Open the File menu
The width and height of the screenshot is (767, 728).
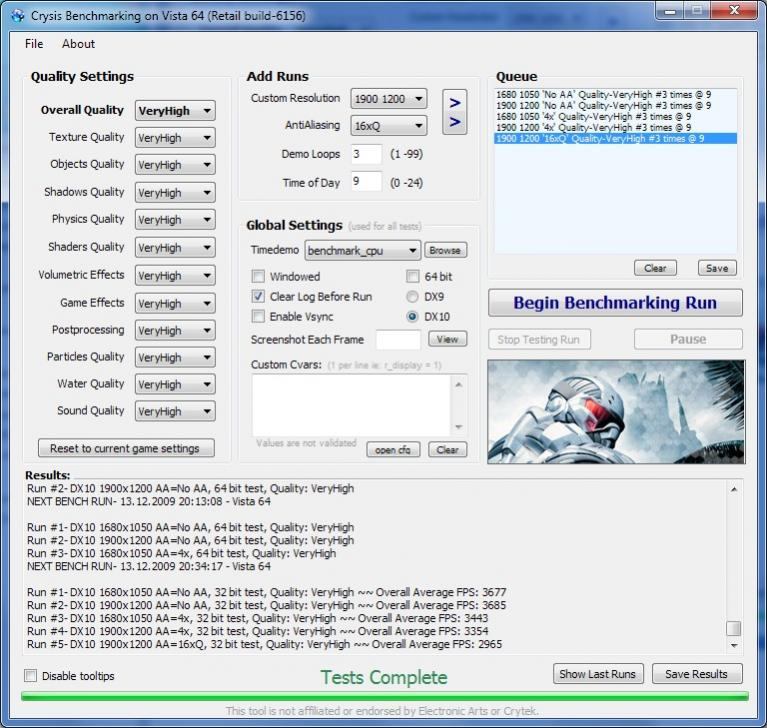tap(34, 44)
